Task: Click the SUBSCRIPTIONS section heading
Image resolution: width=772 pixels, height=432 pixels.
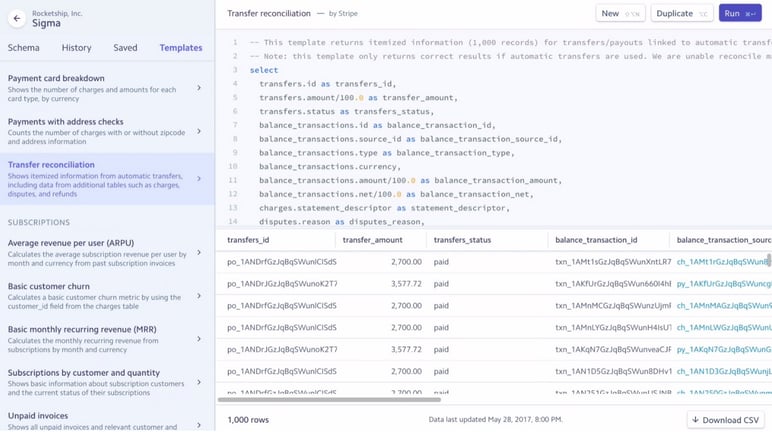Action: pos(38,222)
